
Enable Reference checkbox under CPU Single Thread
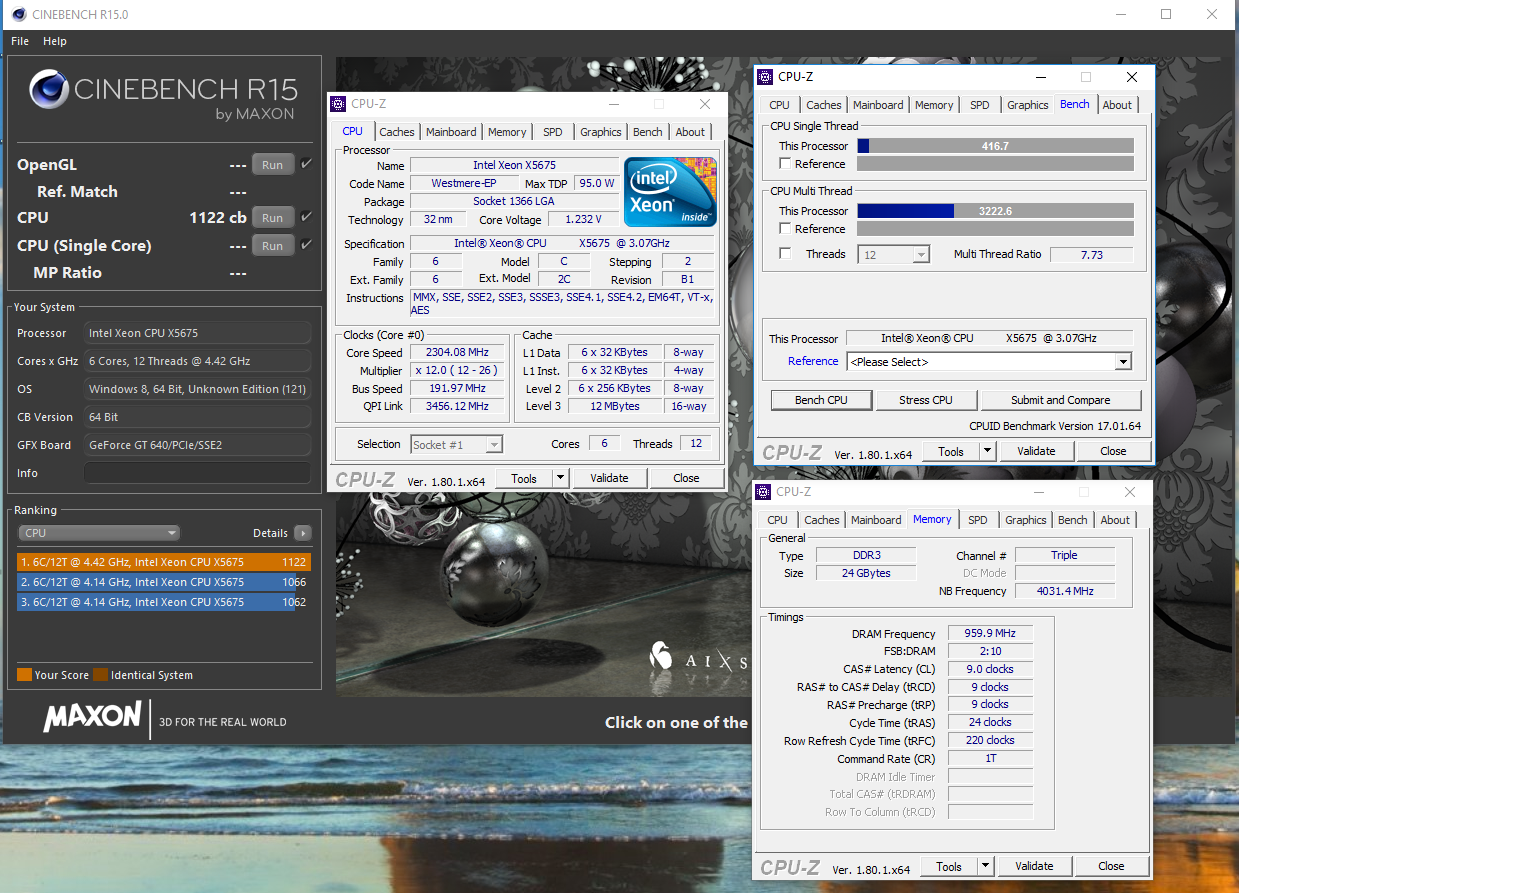(785, 163)
